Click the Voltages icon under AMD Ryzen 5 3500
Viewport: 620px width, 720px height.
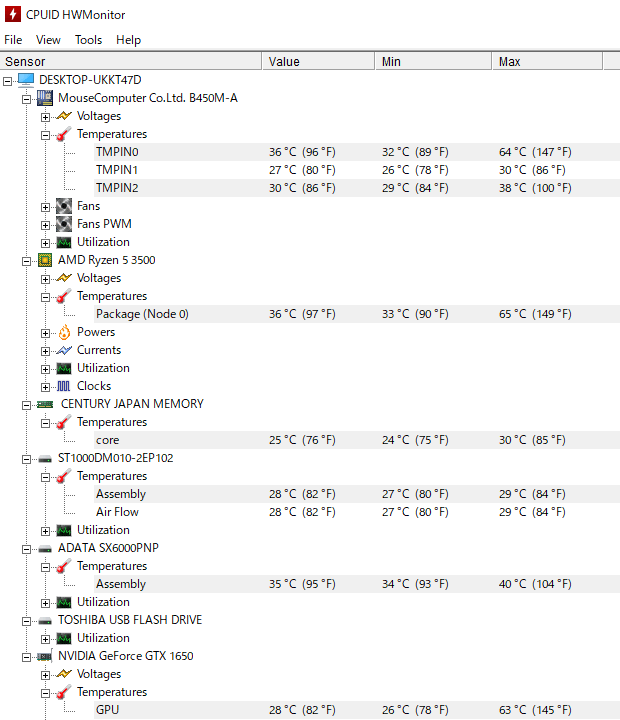click(x=64, y=278)
